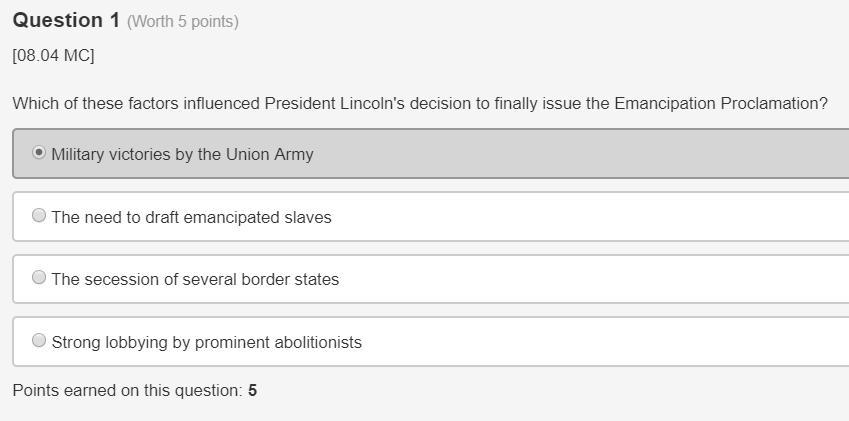The image size is (849, 421).
Task: Click the question prompt about President Lincoln's decision
Action: [420, 104]
